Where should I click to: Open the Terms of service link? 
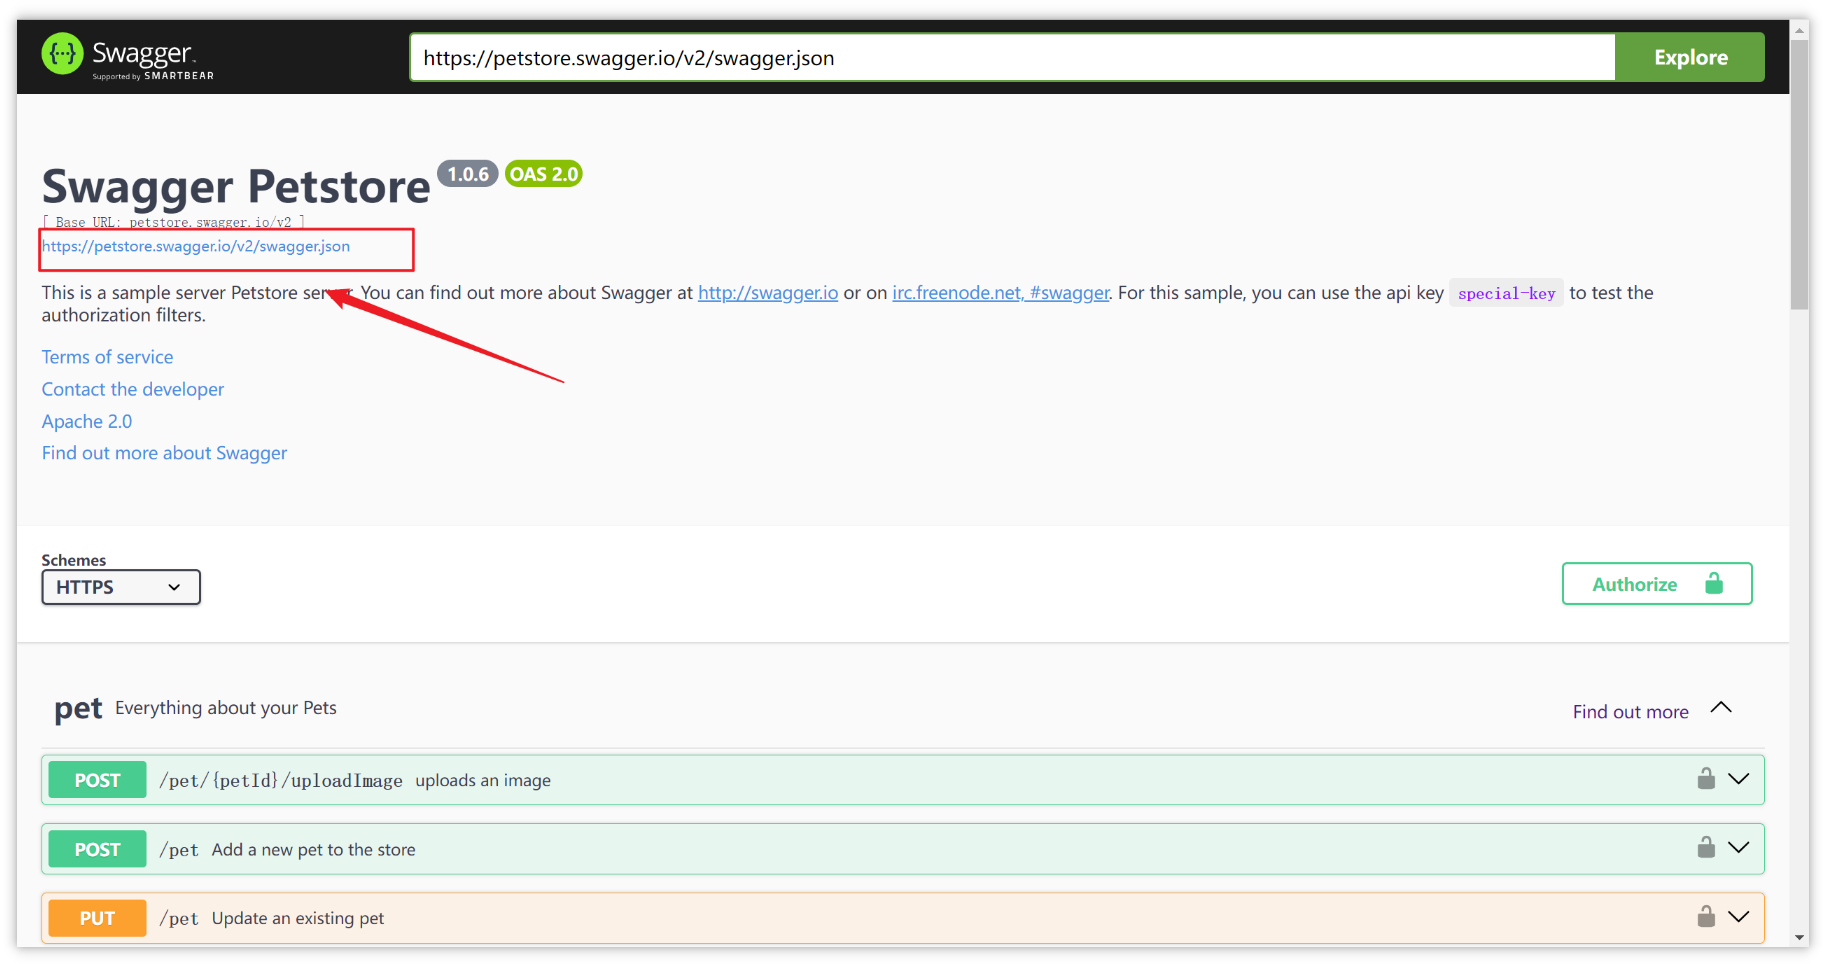106,356
